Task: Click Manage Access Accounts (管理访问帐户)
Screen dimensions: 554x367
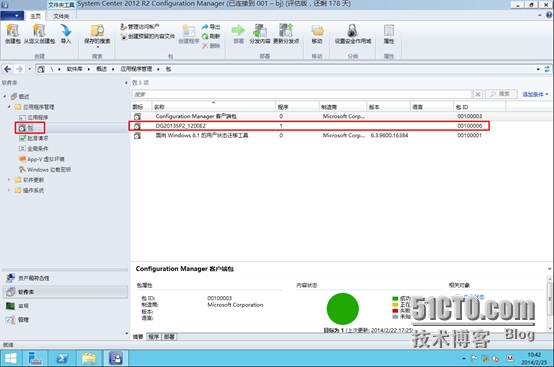Action: pyautogui.click(x=140, y=26)
